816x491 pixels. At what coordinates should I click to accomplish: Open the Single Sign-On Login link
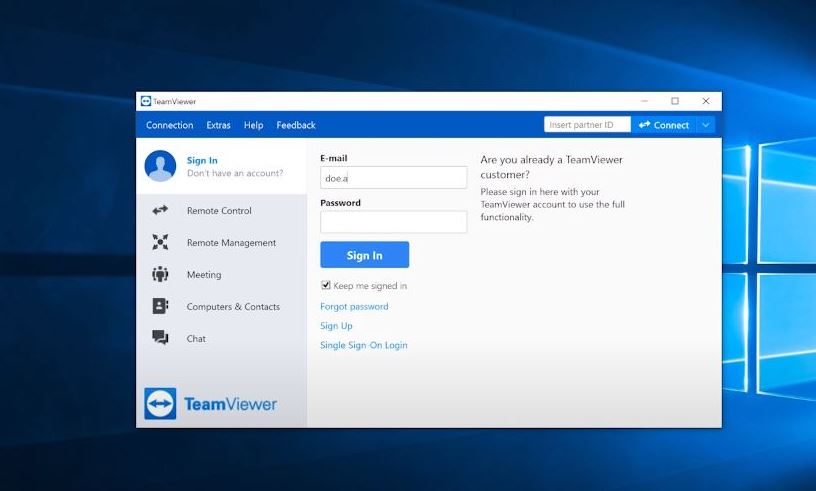(x=364, y=345)
